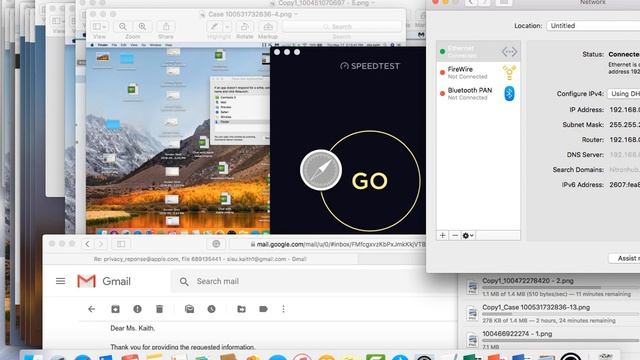640x360 pixels.
Task: Report the Gmail message as spam
Action: click(x=138, y=309)
